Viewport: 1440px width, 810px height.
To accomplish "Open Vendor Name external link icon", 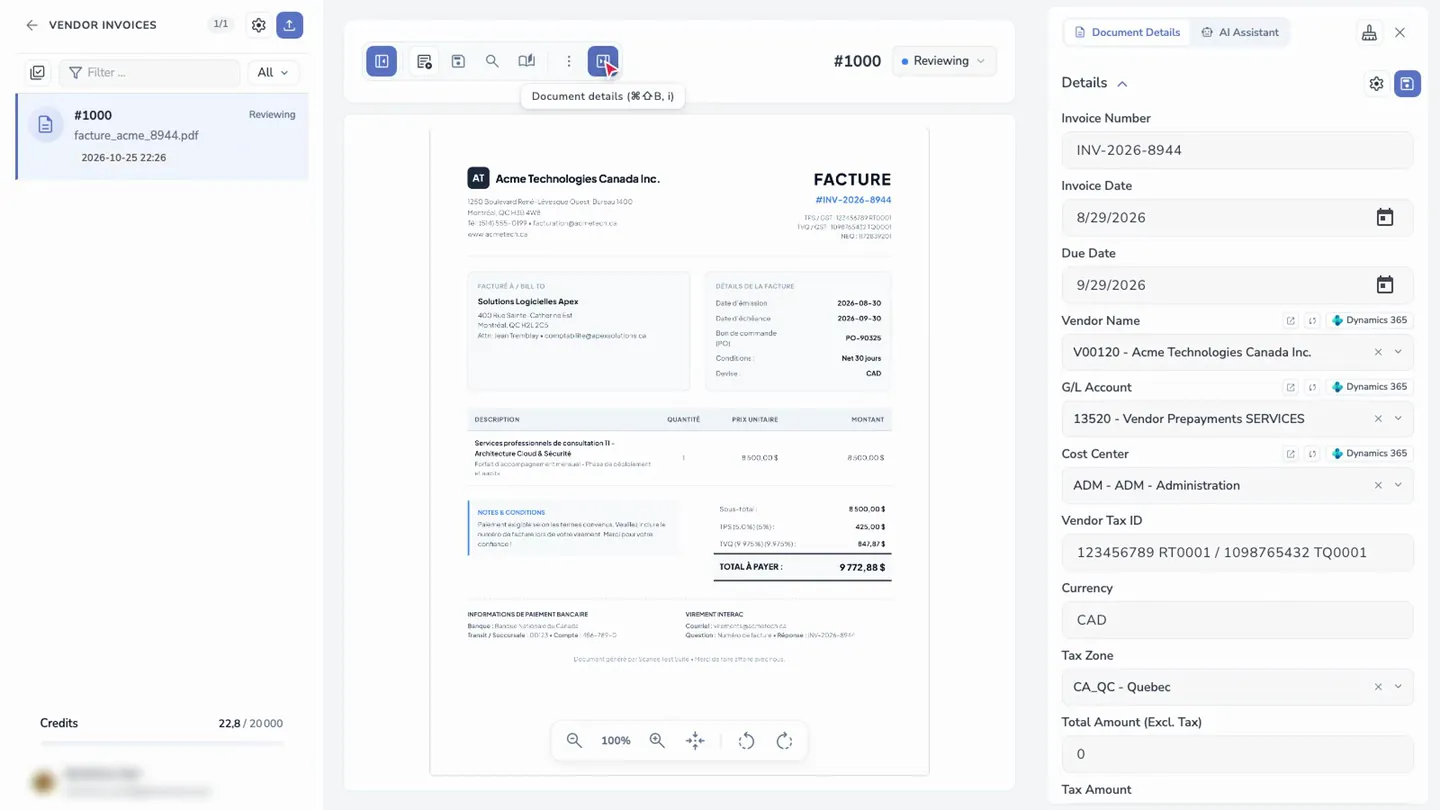I will pyautogui.click(x=1291, y=321).
